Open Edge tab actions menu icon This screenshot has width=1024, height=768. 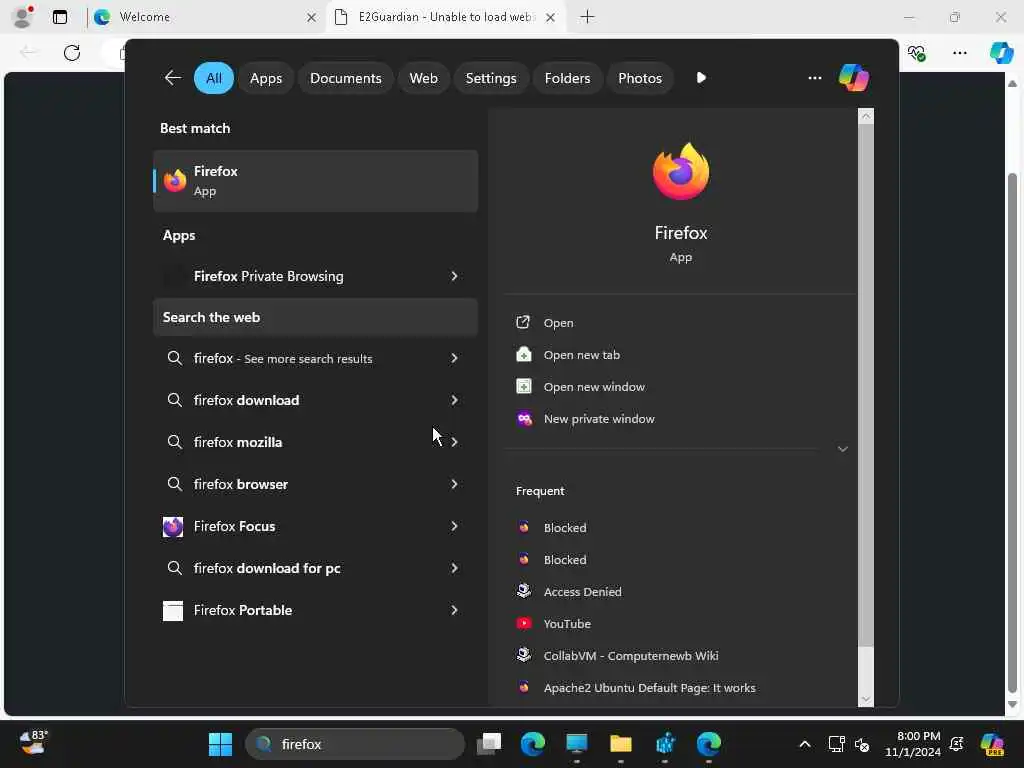(x=60, y=17)
